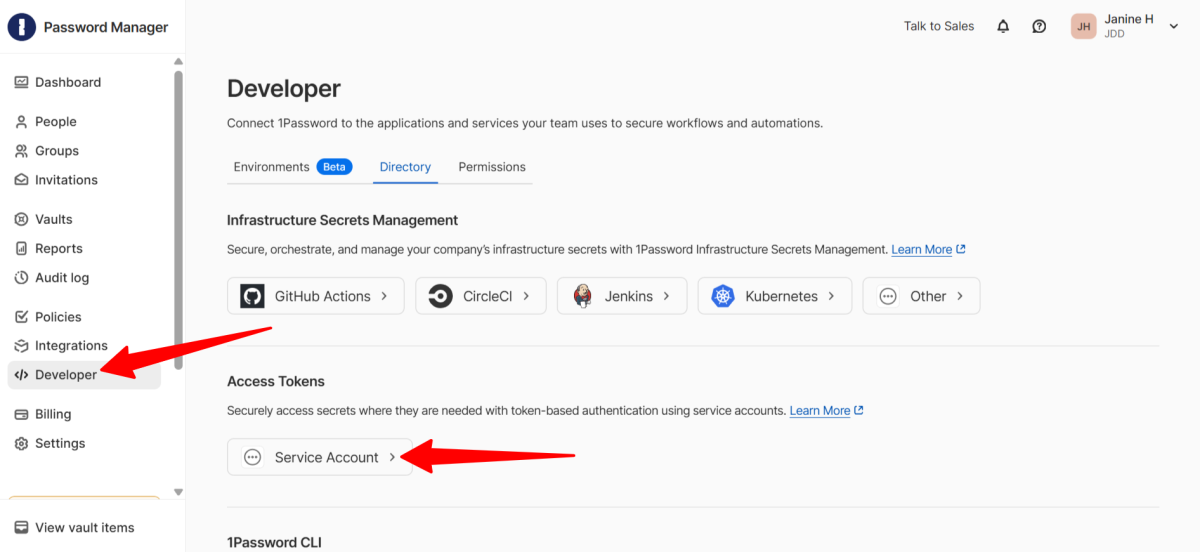Click the Groups icon in sidebar

(21, 151)
